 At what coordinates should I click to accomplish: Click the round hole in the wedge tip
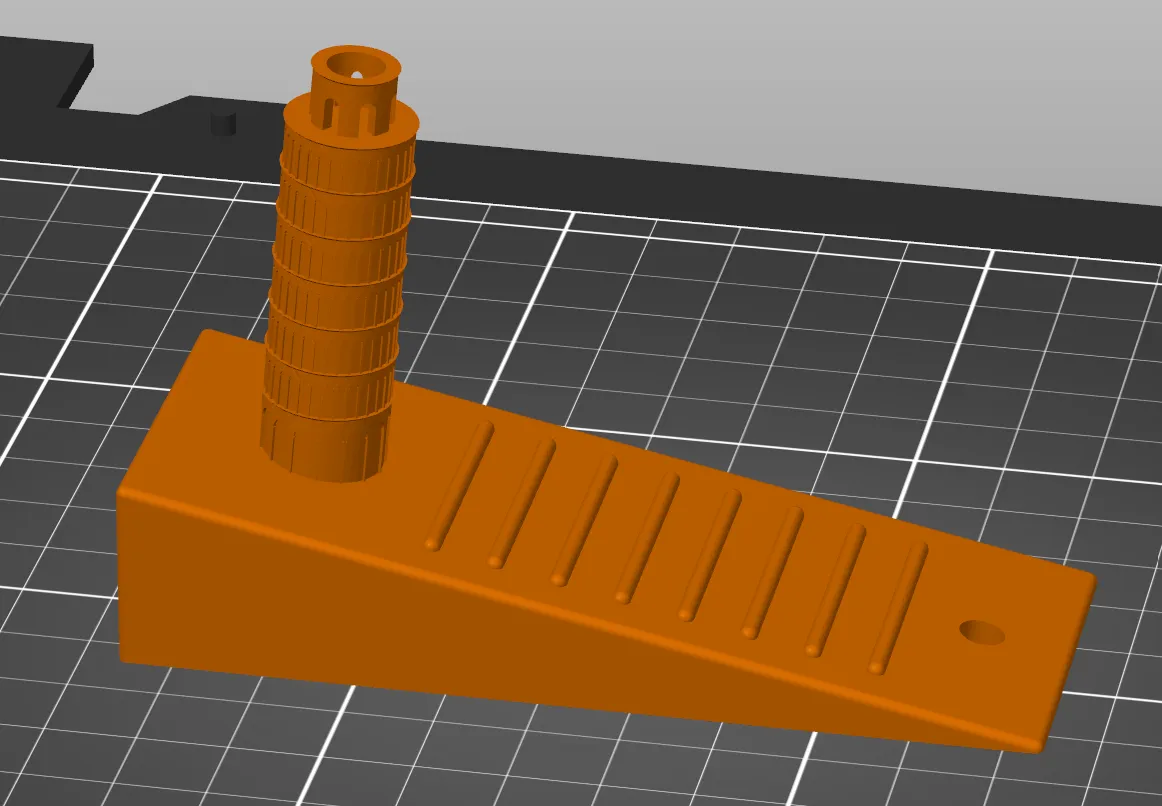coord(982,633)
